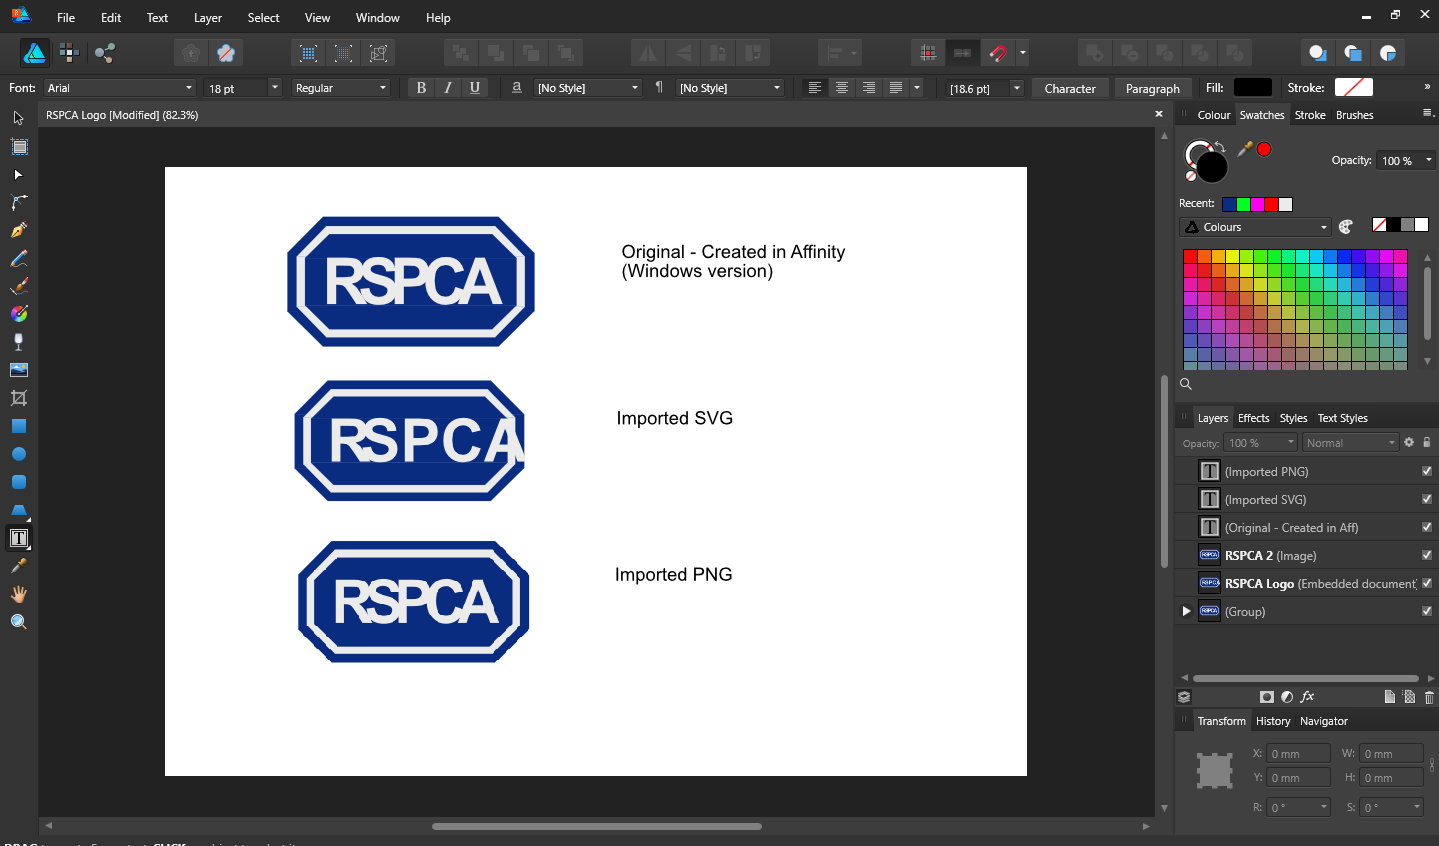Select the Pencil tool
Viewport: 1439px width, 846px height.
tap(18, 258)
